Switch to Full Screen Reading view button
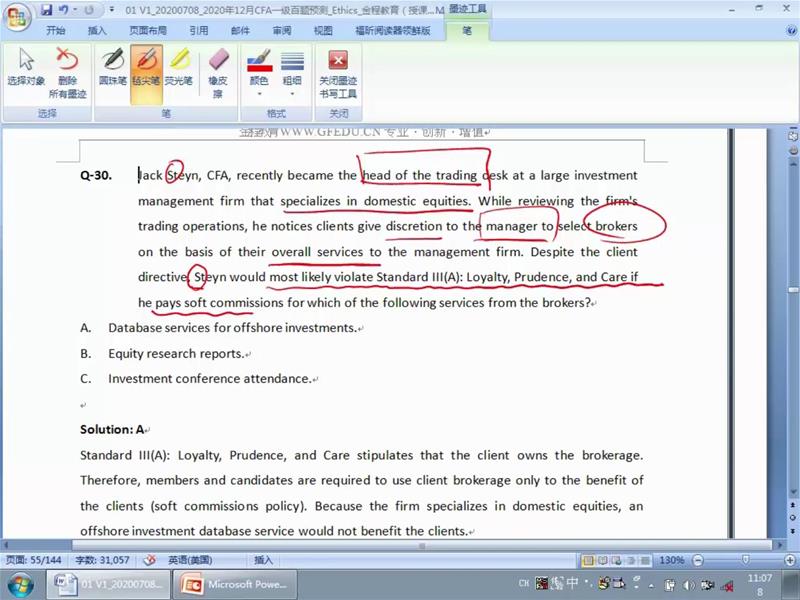 click(x=603, y=561)
